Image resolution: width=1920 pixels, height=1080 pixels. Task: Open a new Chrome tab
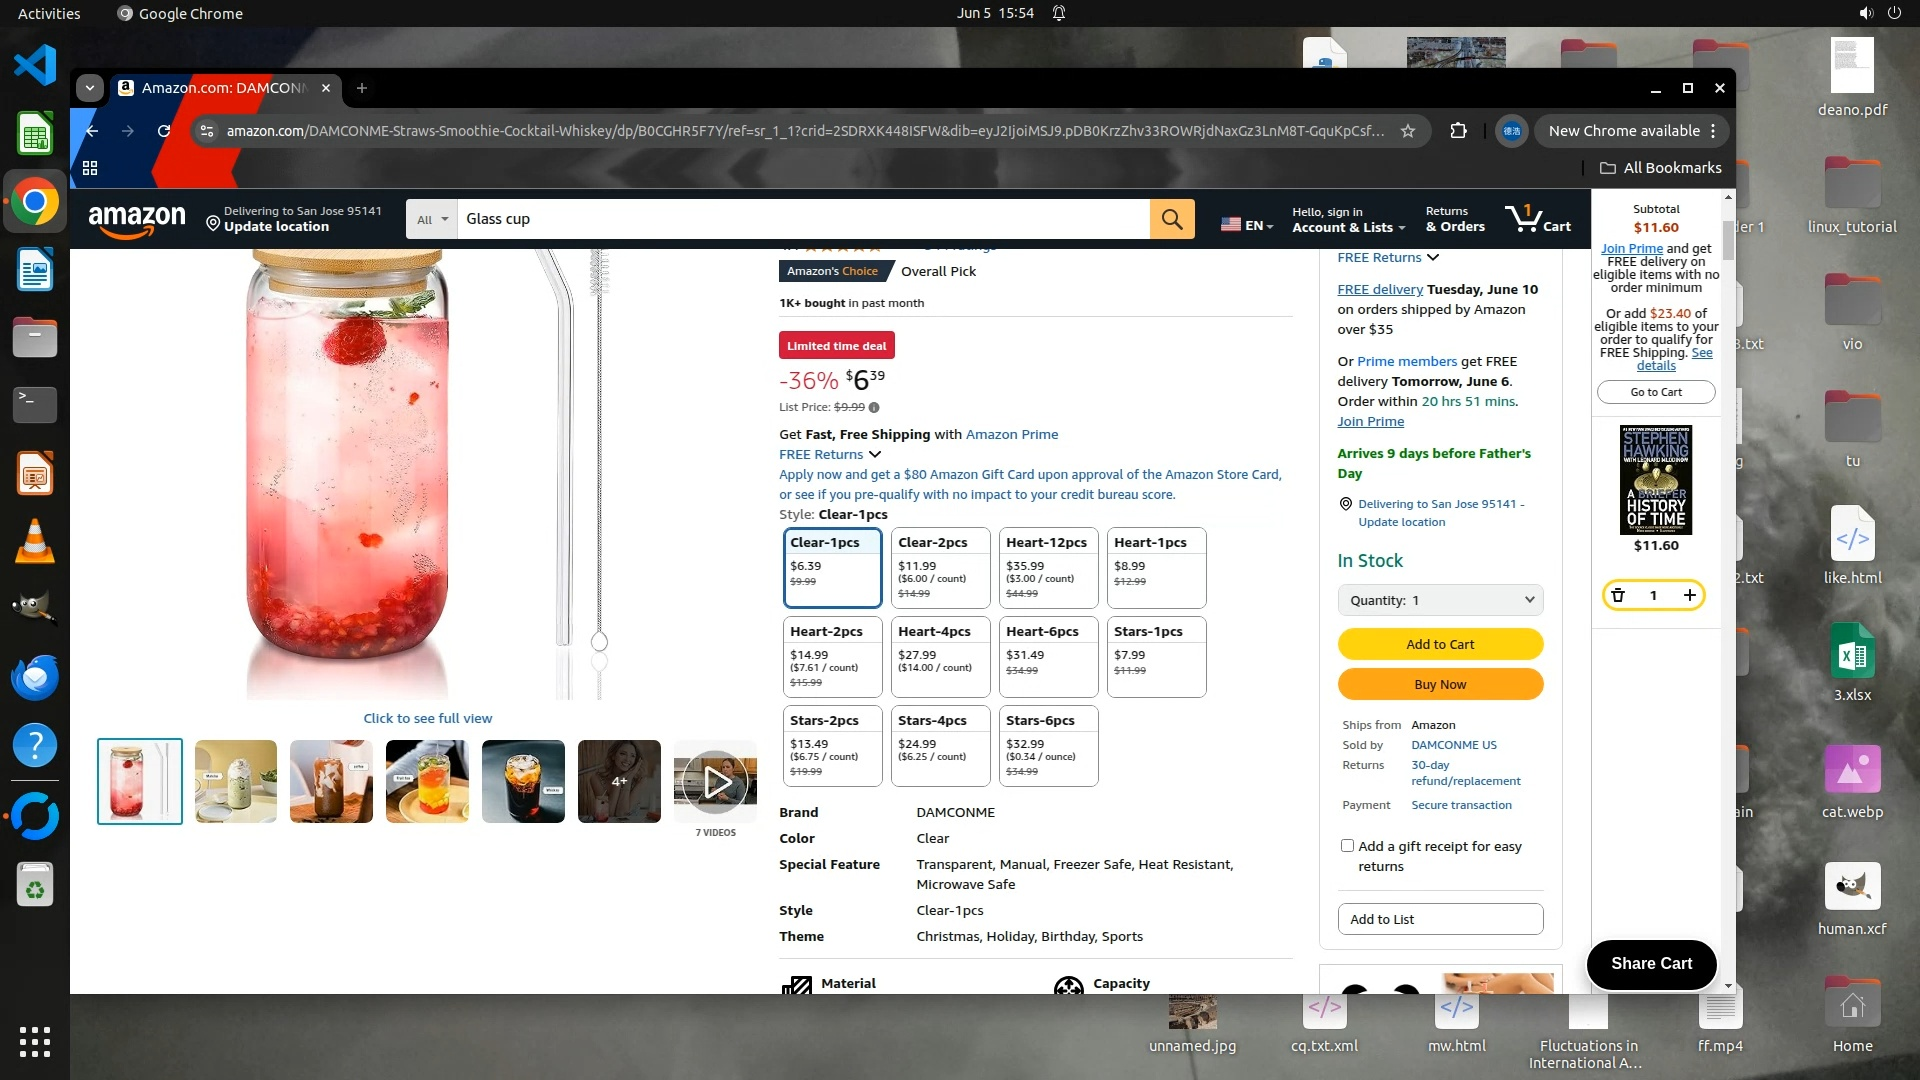[362, 88]
